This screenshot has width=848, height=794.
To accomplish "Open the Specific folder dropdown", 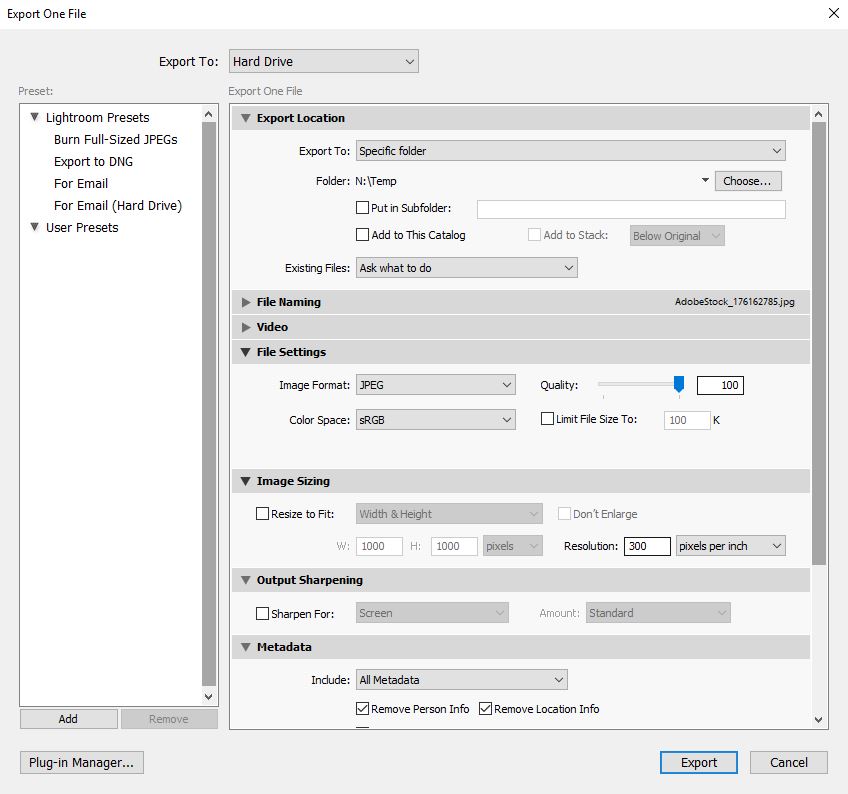I will pyautogui.click(x=571, y=151).
